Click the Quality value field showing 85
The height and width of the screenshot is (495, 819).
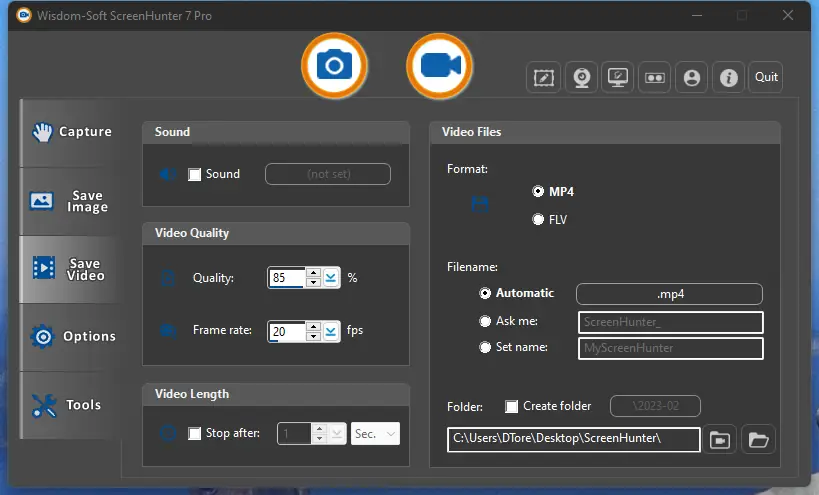pos(286,277)
